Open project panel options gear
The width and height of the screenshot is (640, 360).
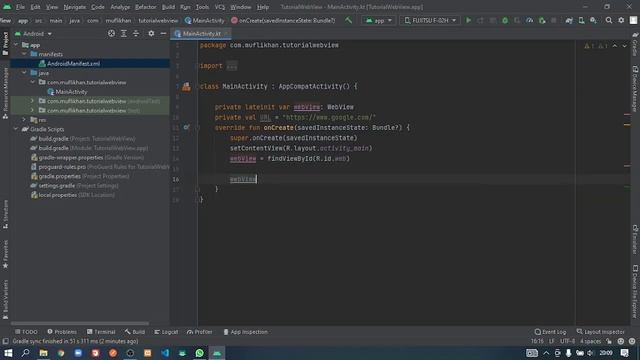pos(151,33)
